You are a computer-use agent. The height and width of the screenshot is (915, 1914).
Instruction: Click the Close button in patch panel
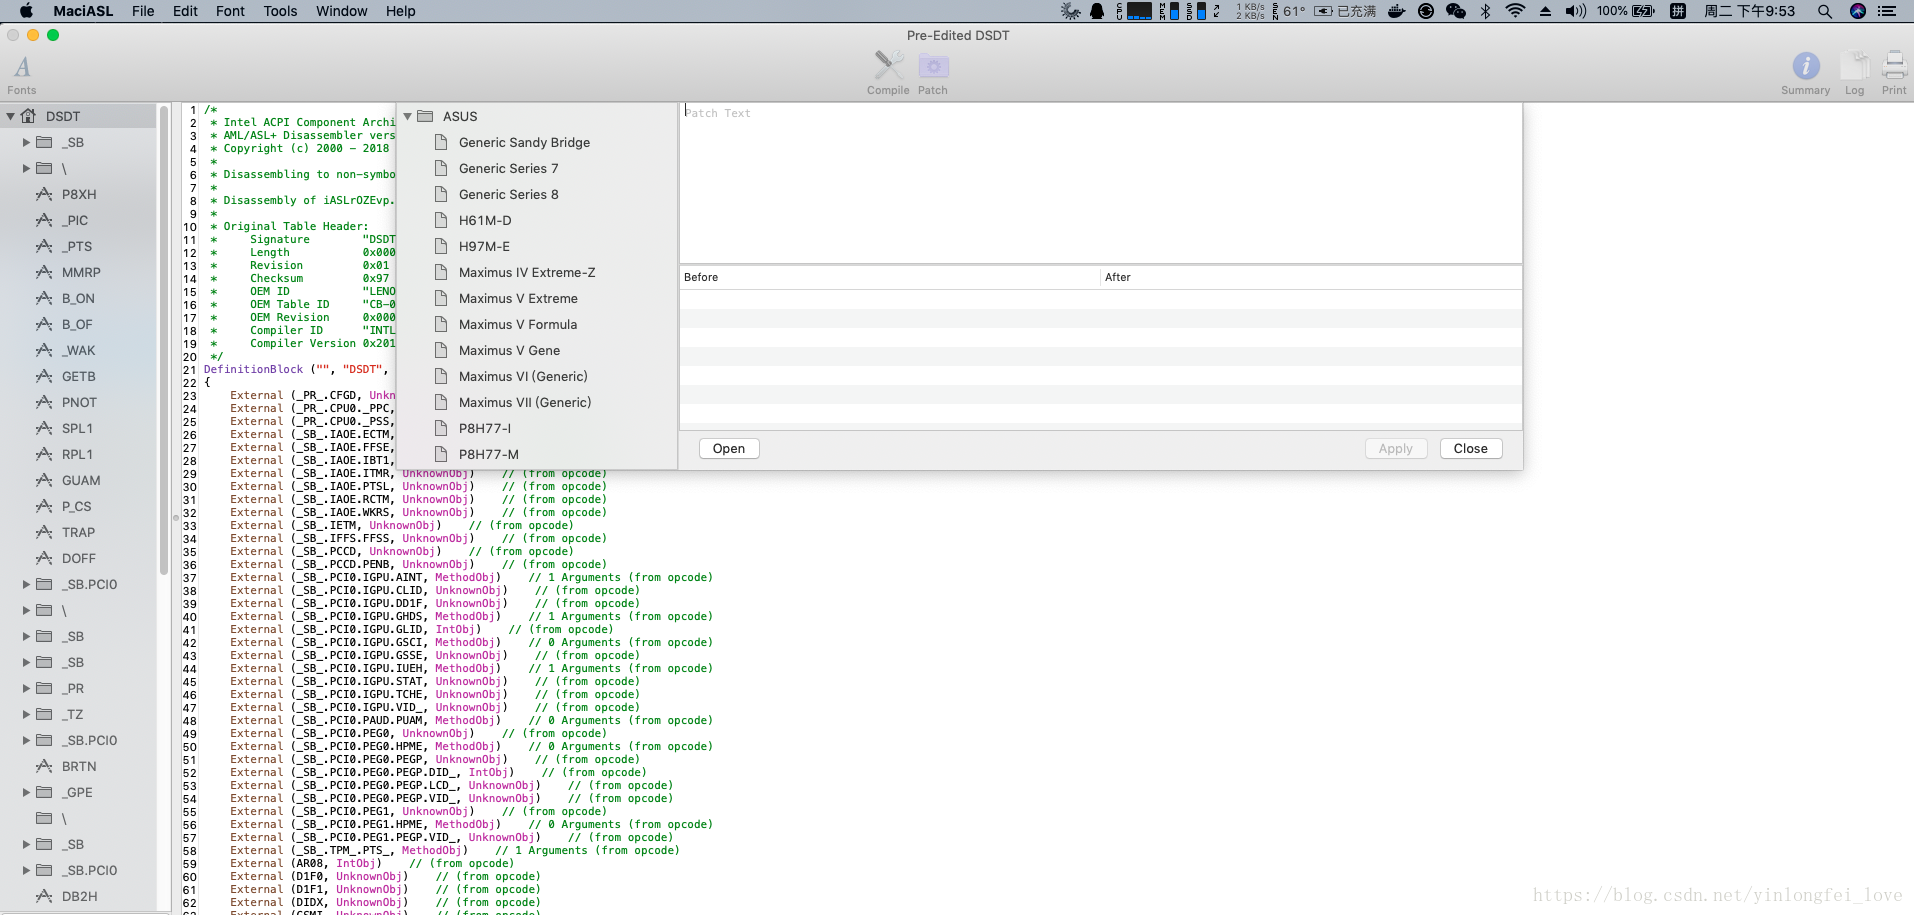[x=1471, y=449]
